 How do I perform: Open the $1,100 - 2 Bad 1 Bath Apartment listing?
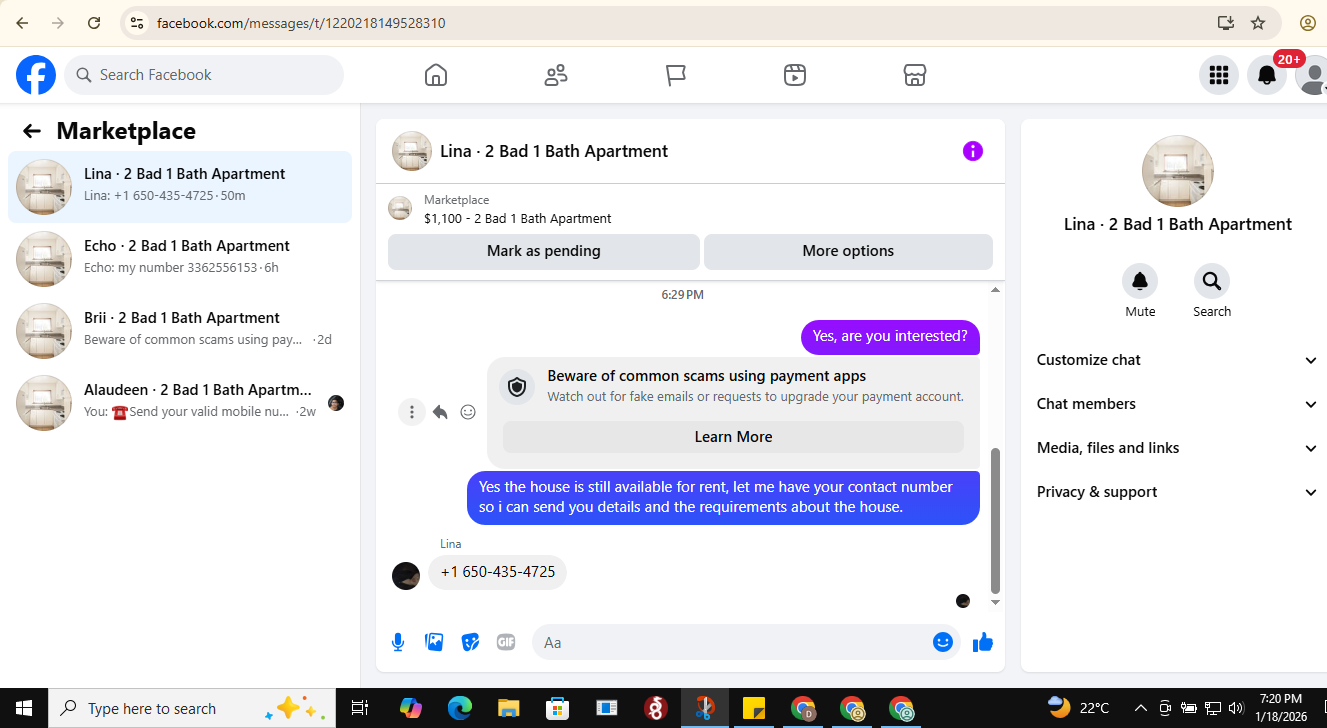517,218
